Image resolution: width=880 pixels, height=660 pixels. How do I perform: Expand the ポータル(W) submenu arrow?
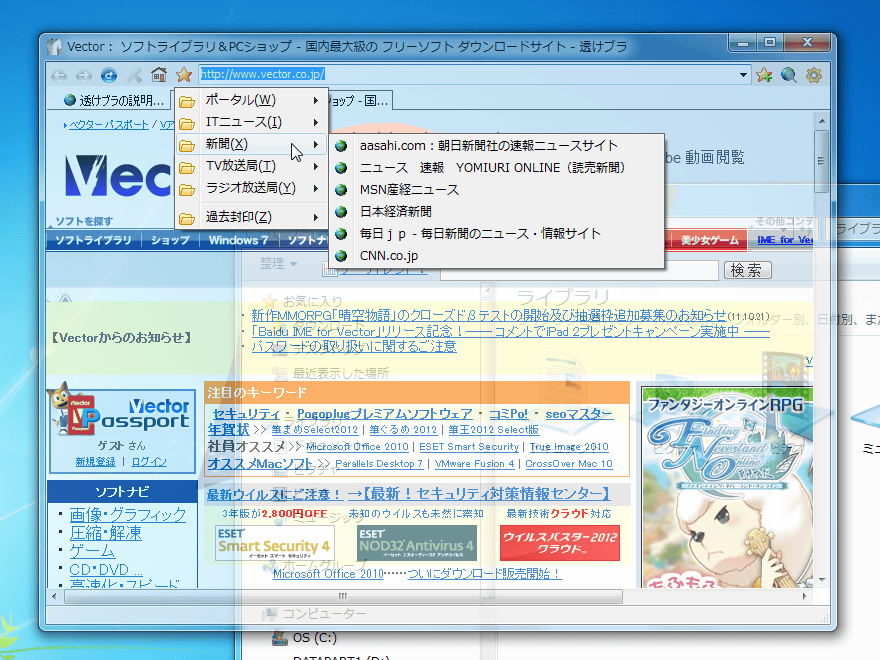pos(316,100)
